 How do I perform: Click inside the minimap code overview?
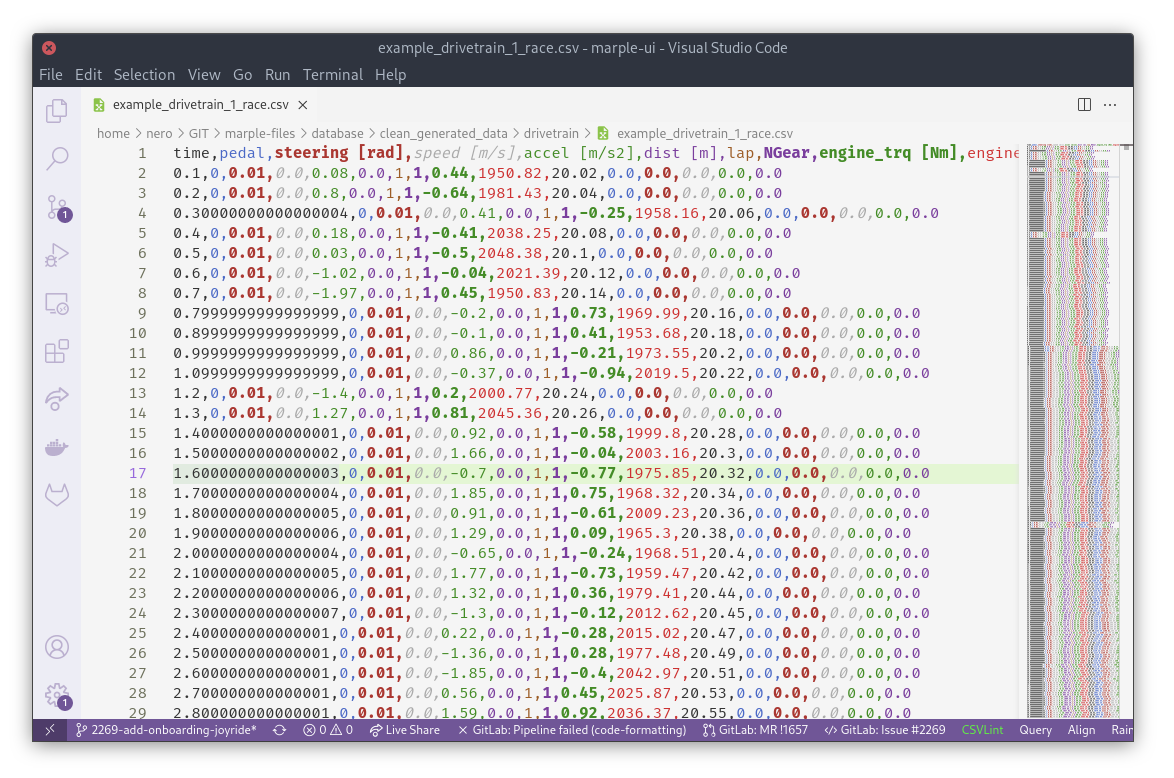(x=1073, y=431)
